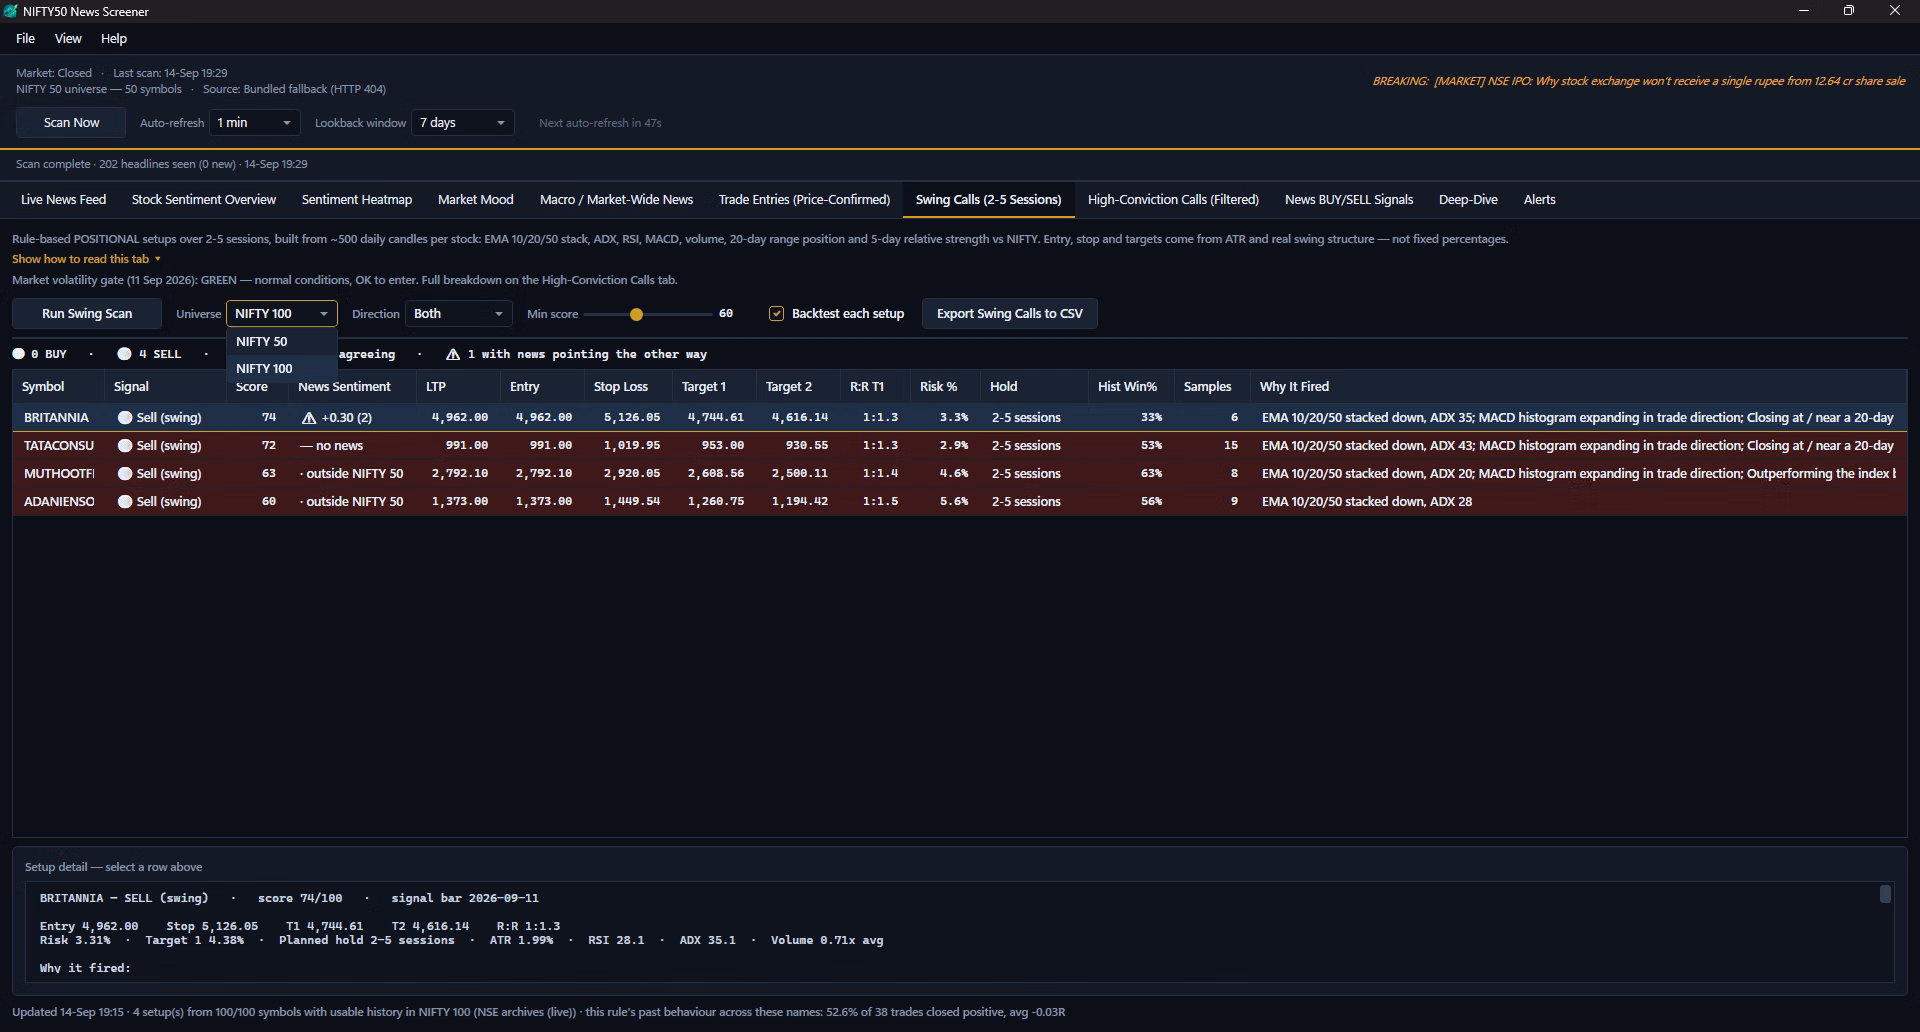This screenshot has width=1920, height=1032.
Task: Open the File menu
Action: [25, 38]
